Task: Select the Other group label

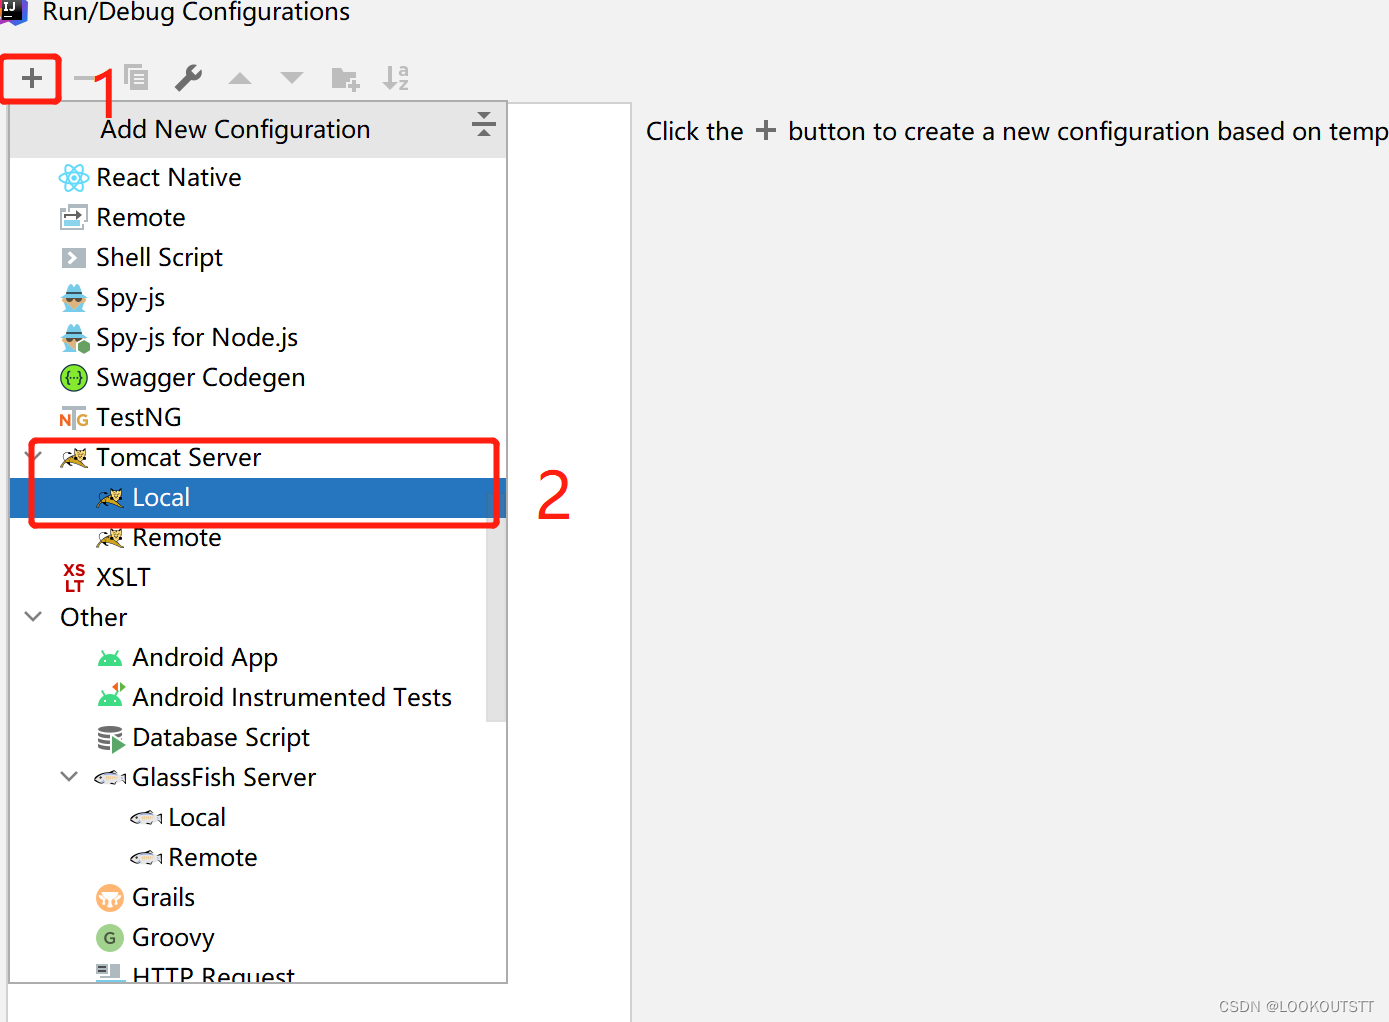Action: 93,618
